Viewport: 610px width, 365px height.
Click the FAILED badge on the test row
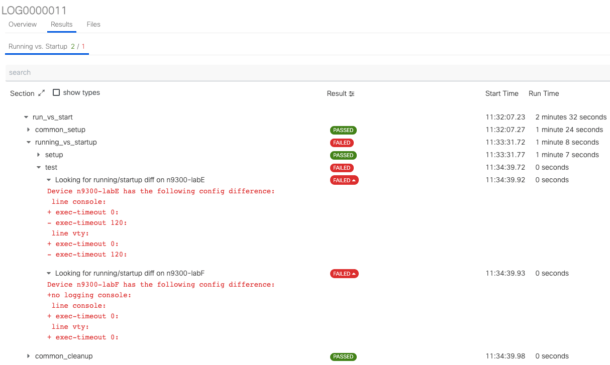coord(342,168)
